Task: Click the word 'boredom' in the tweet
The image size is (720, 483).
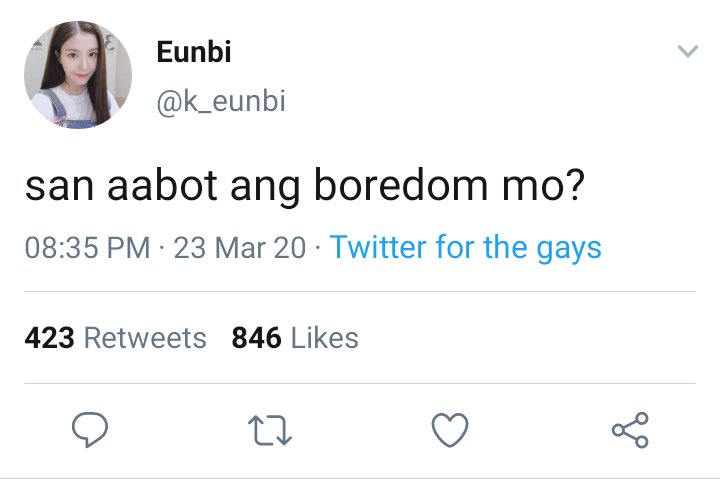Action: pos(401,185)
